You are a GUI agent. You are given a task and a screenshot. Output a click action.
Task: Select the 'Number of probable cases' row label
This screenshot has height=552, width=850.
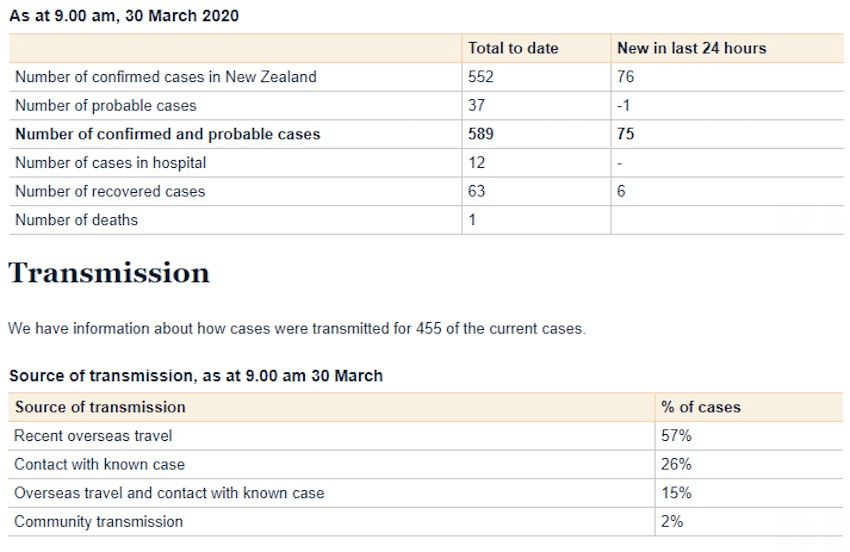(x=105, y=105)
